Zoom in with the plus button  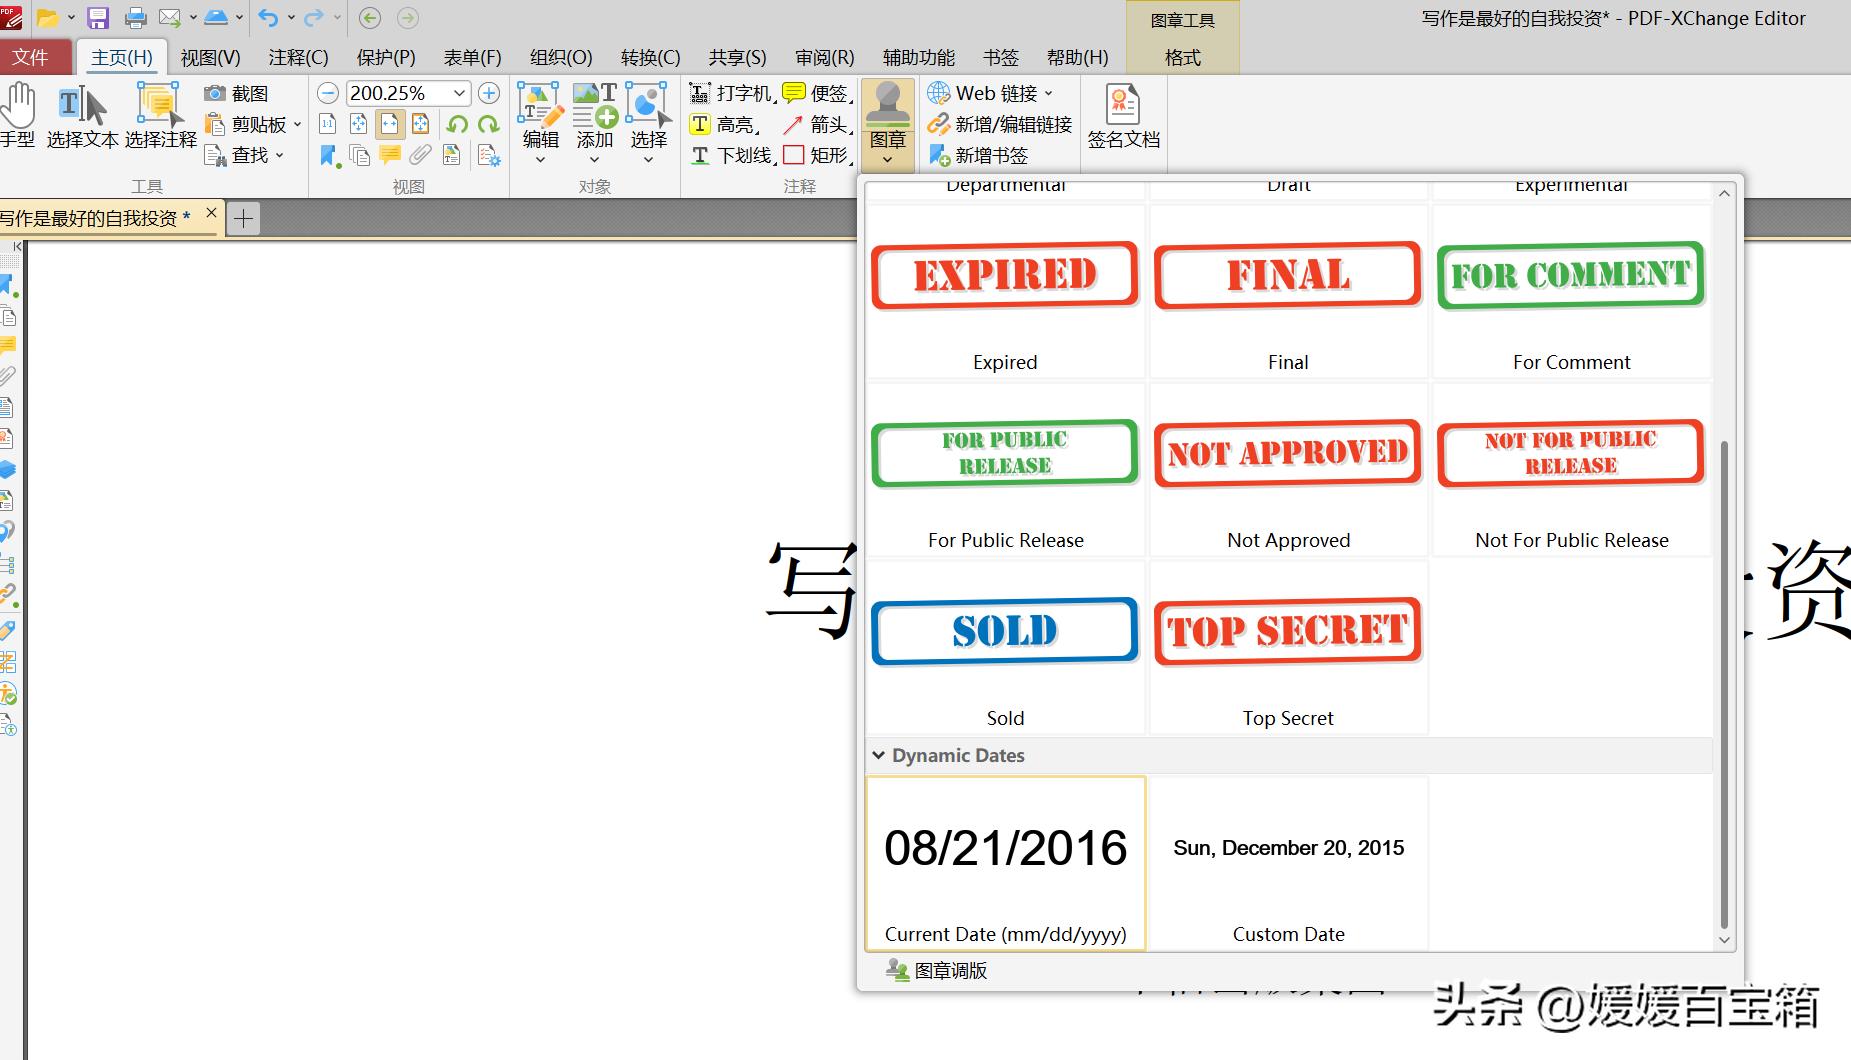[489, 94]
